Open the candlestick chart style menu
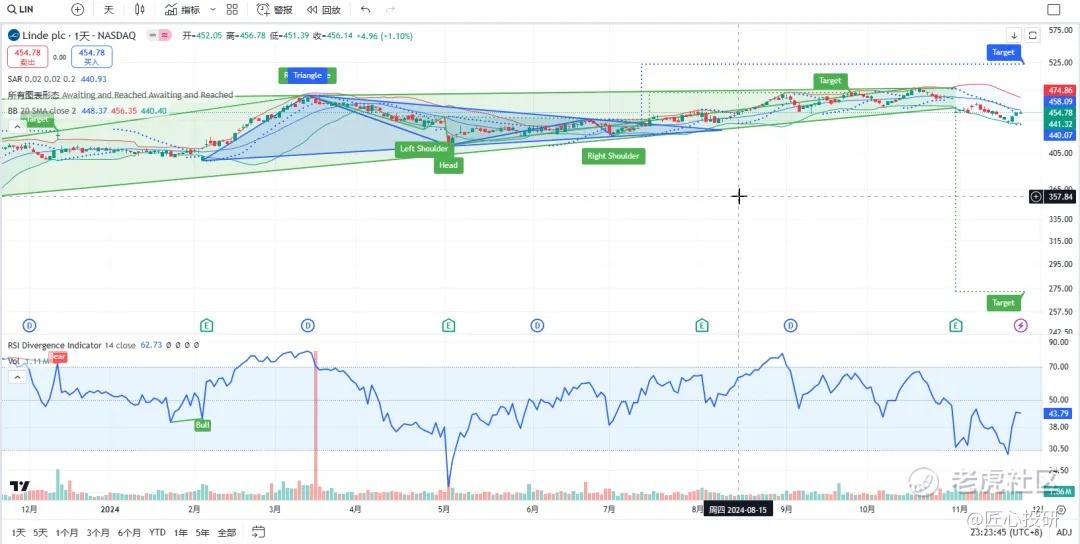This screenshot has width=1080, height=544. pos(140,10)
